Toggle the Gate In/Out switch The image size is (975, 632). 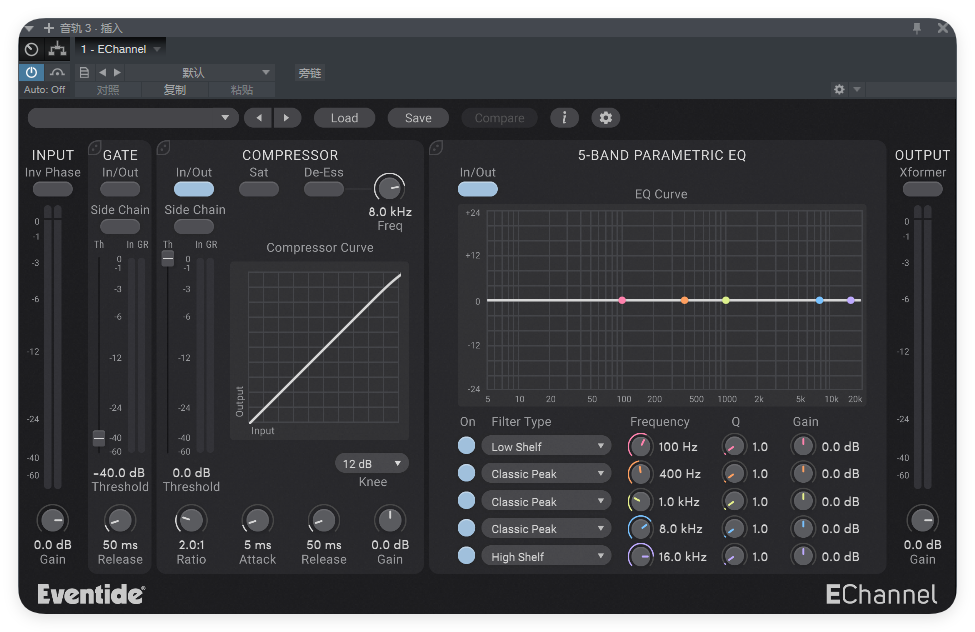[120, 189]
